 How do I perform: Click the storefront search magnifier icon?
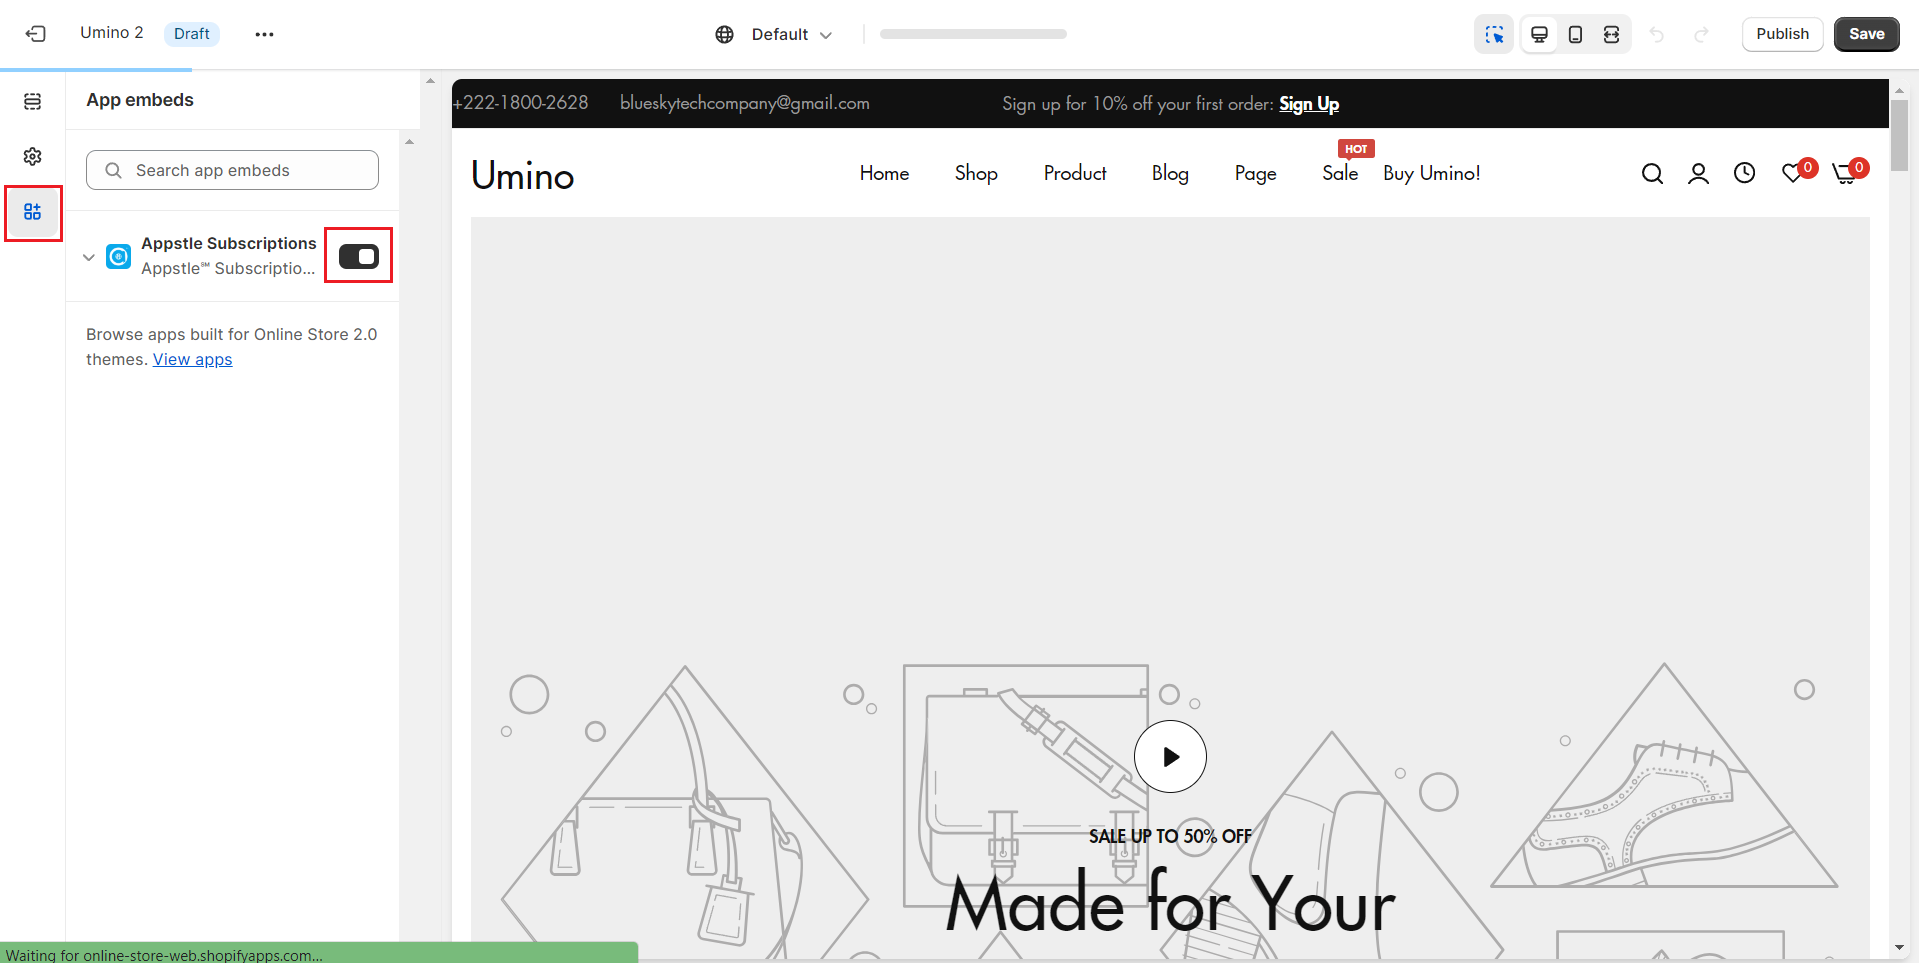point(1652,174)
